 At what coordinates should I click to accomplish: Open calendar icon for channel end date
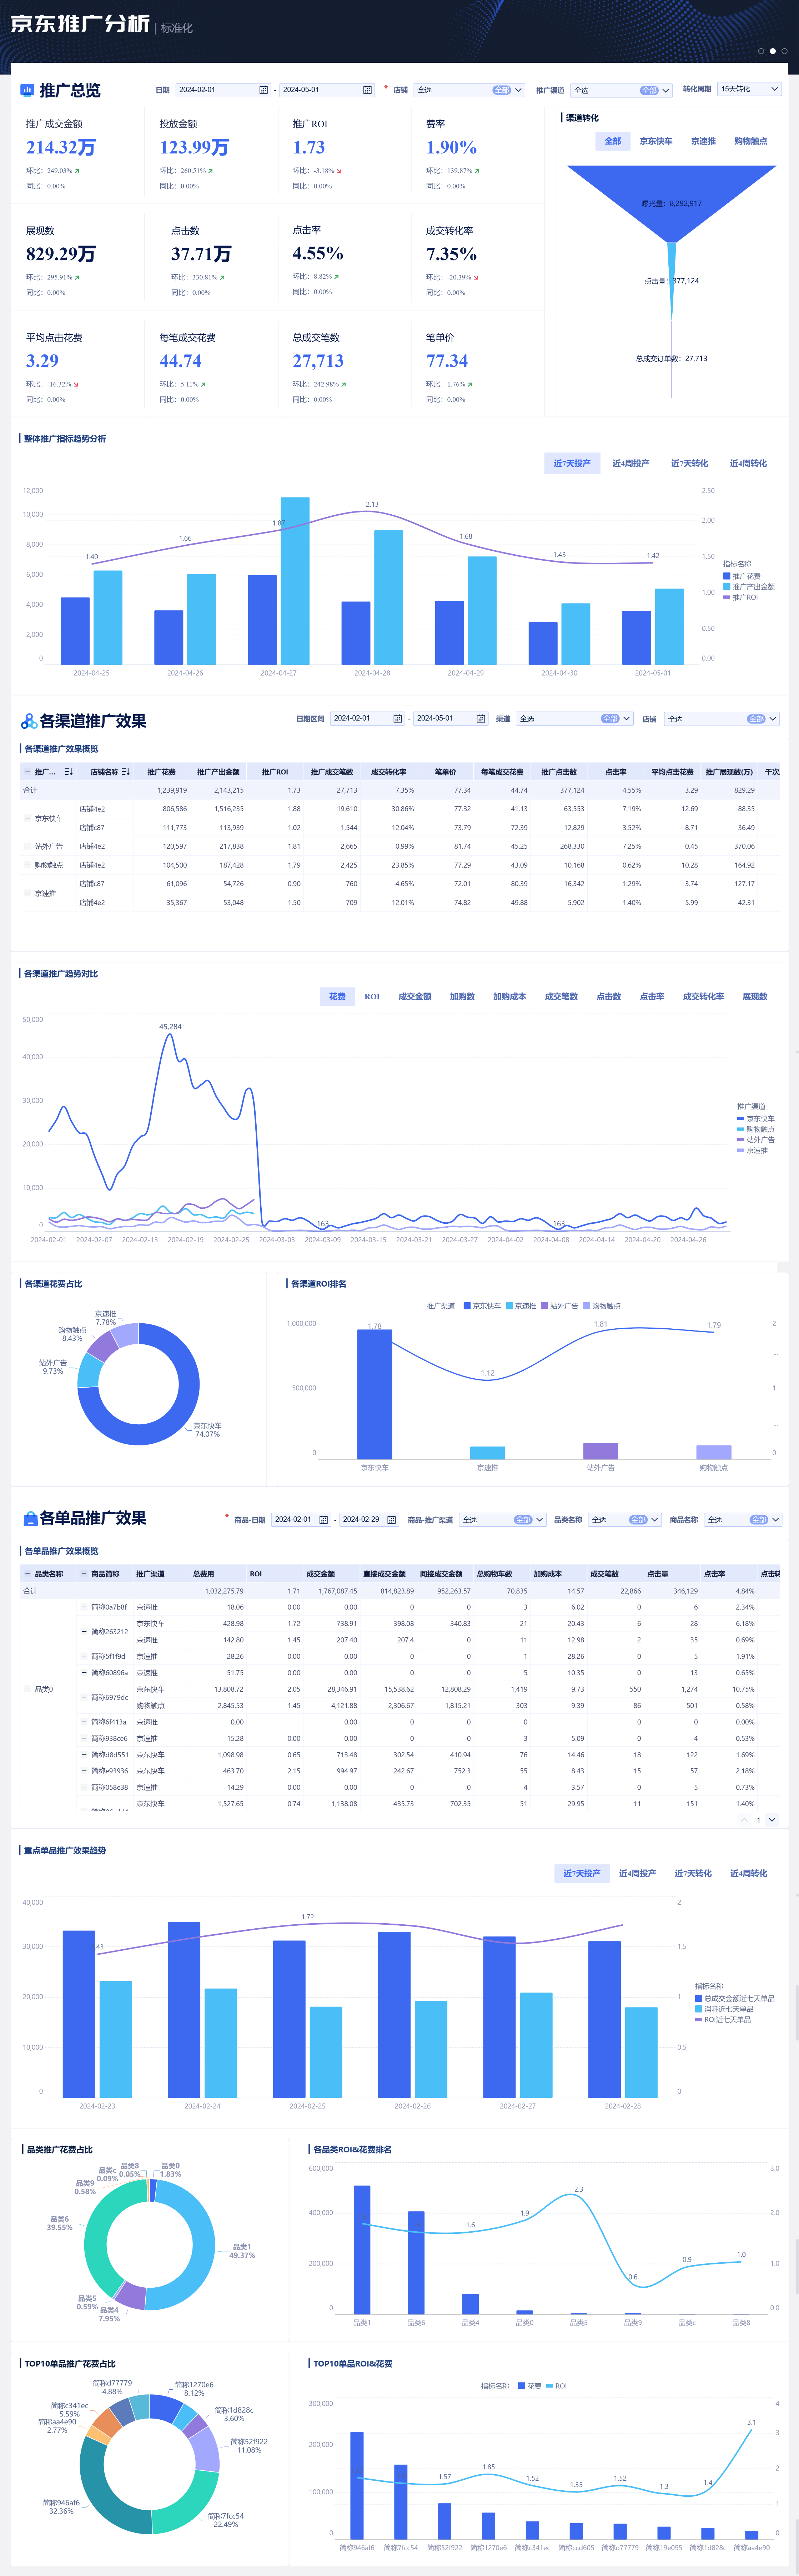click(x=481, y=719)
